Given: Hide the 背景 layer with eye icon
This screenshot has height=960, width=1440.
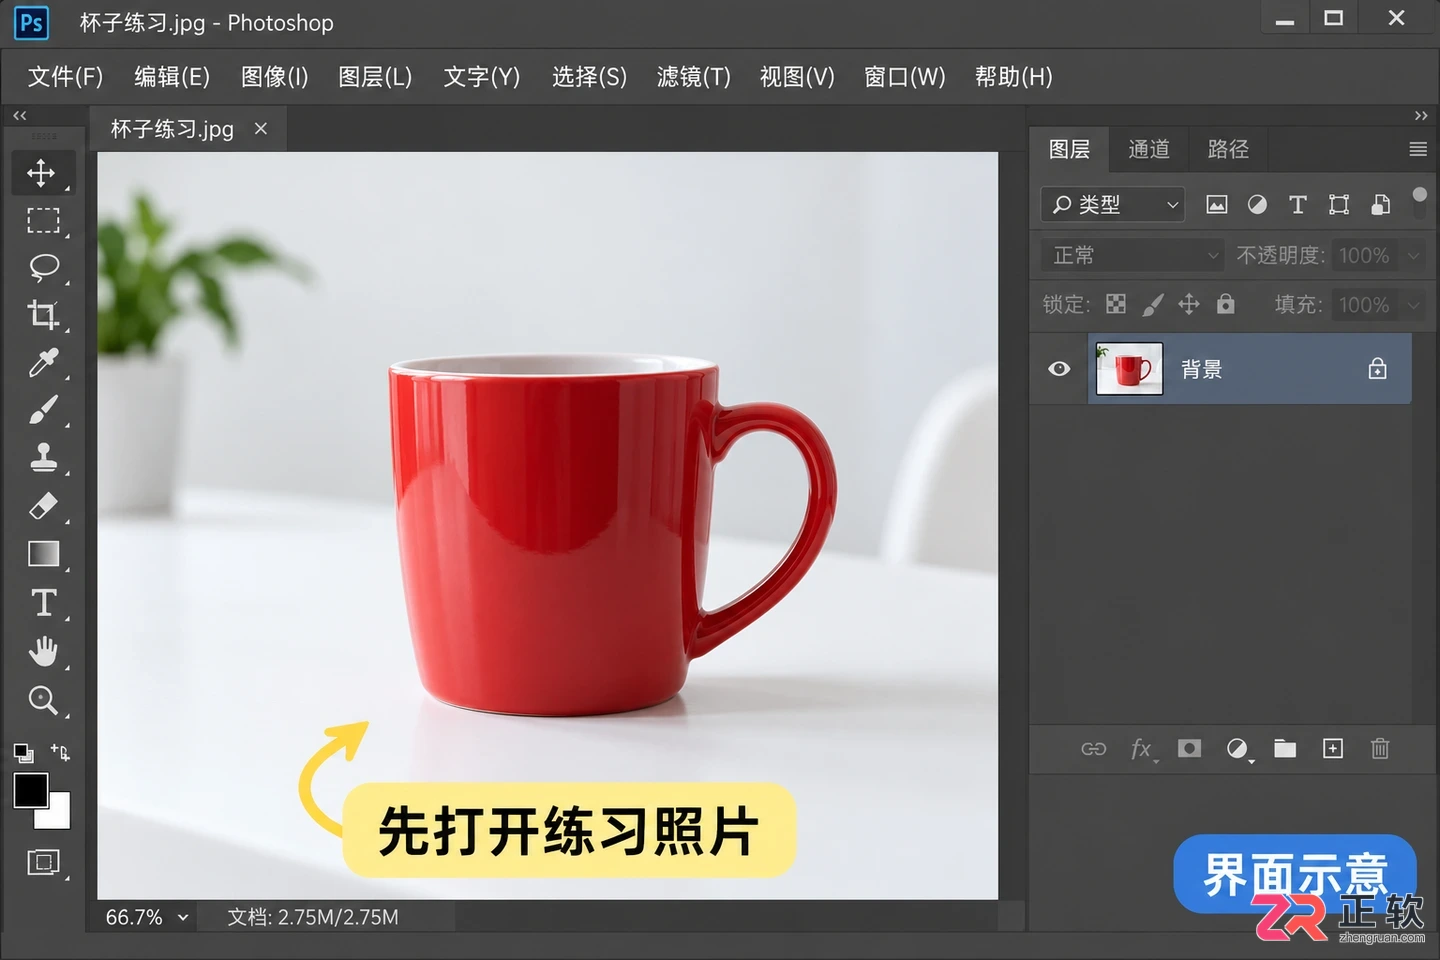Looking at the screenshot, I should point(1059,369).
